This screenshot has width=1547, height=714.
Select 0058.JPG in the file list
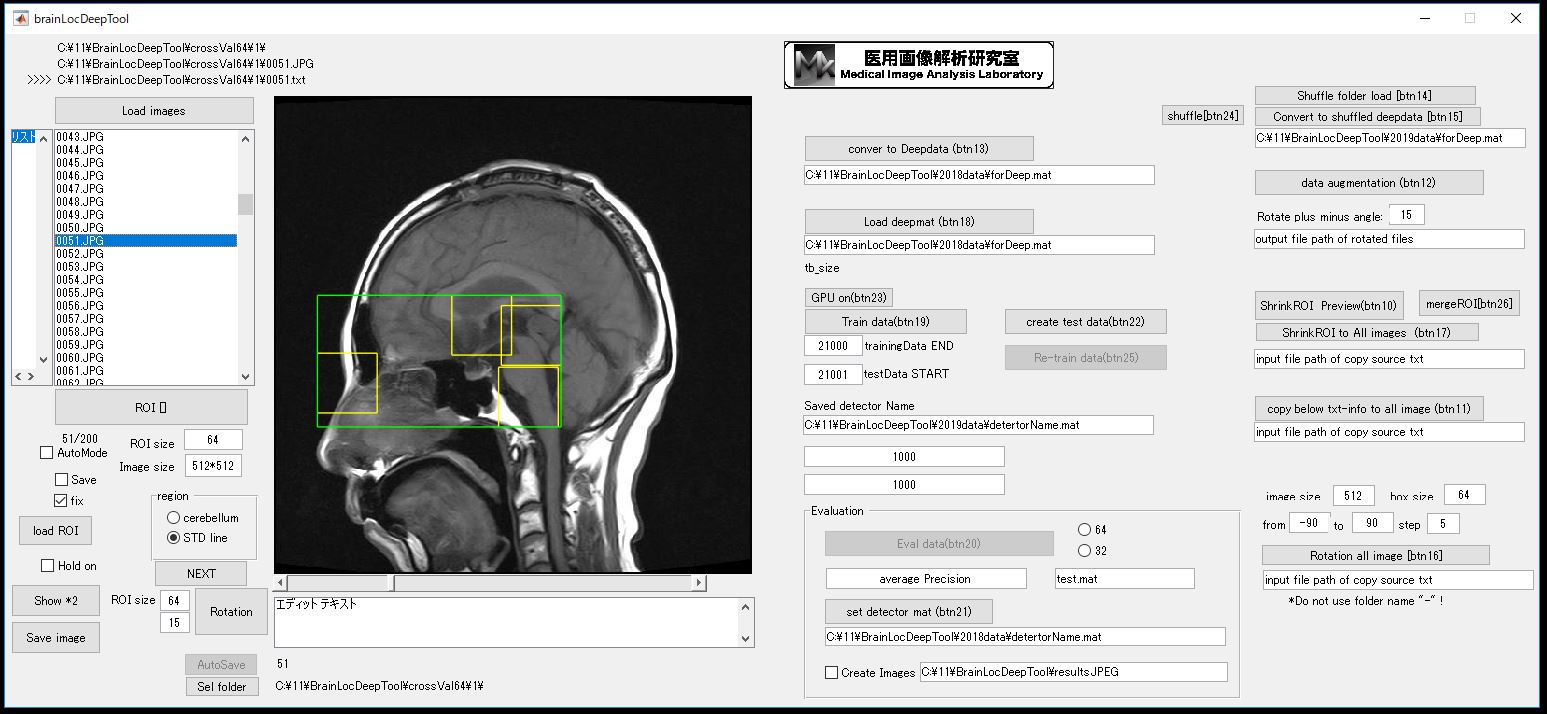[146, 332]
